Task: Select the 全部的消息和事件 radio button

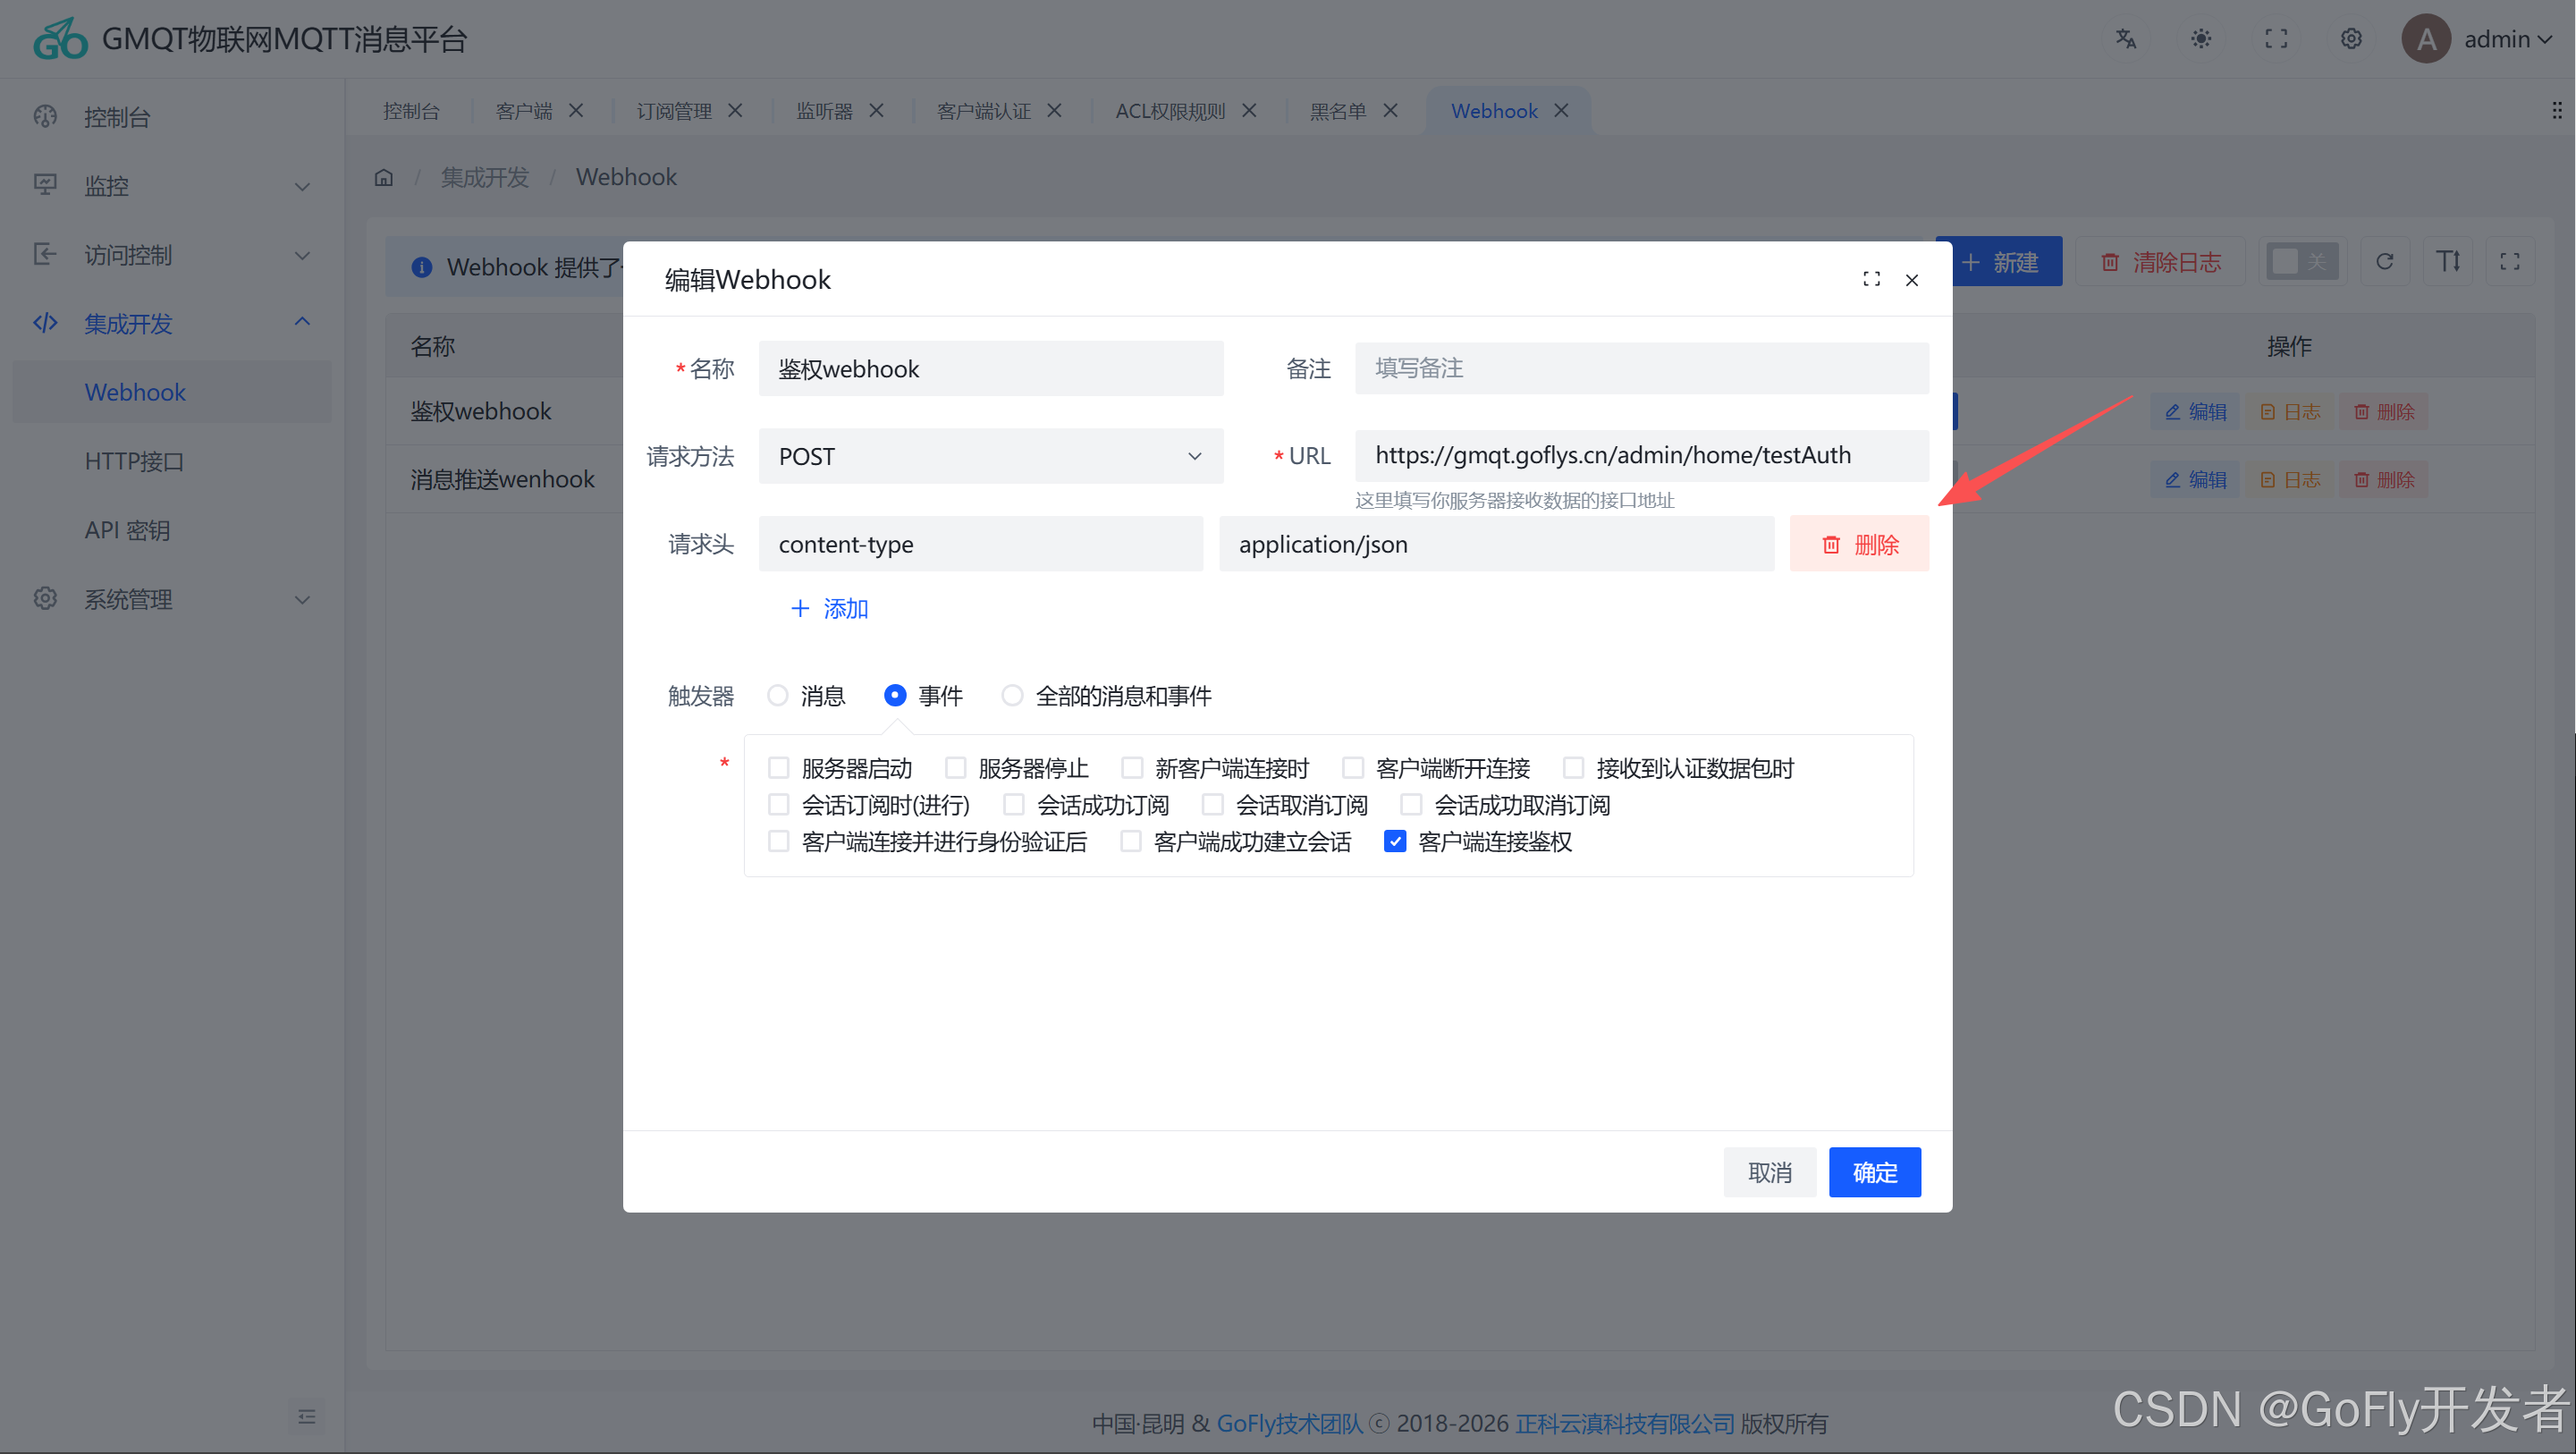Action: pyautogui.click(x=1012, y=695)
